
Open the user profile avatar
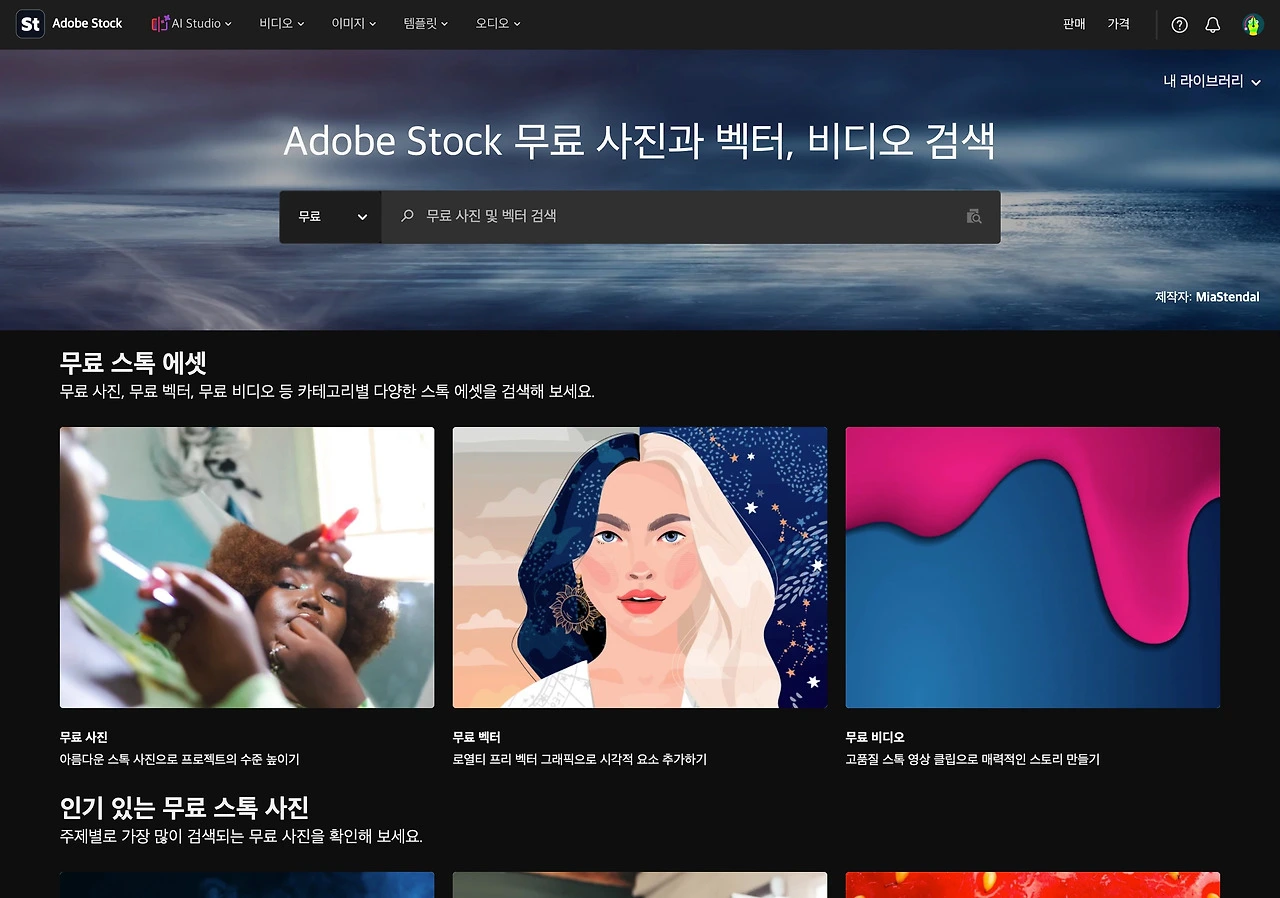1253,25
